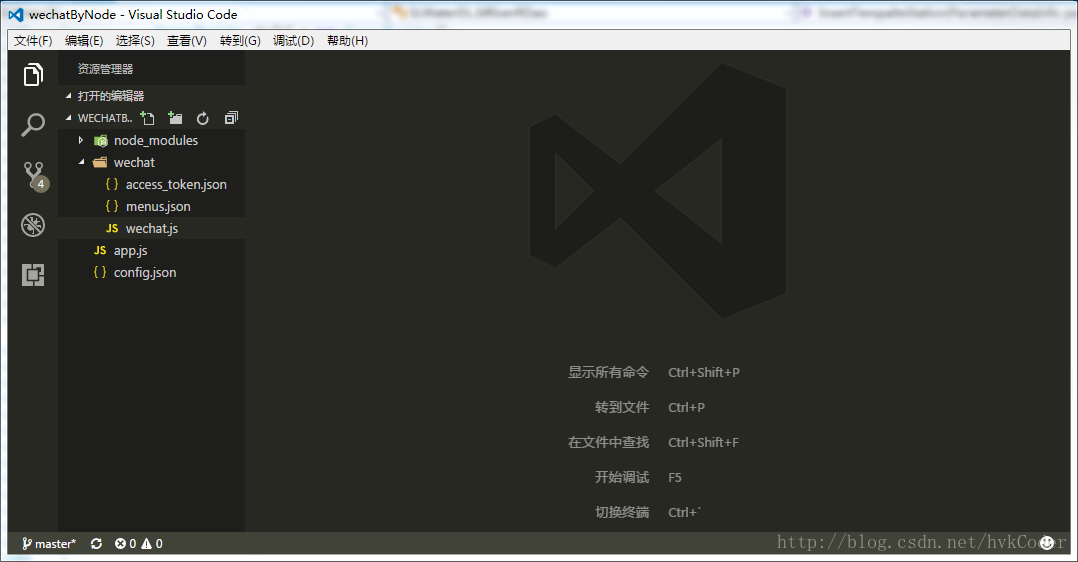The width and height of the screenshot is (1078, 562).
Task: Collapse the 打开的编辑器 section
Action: click(69, 96)
